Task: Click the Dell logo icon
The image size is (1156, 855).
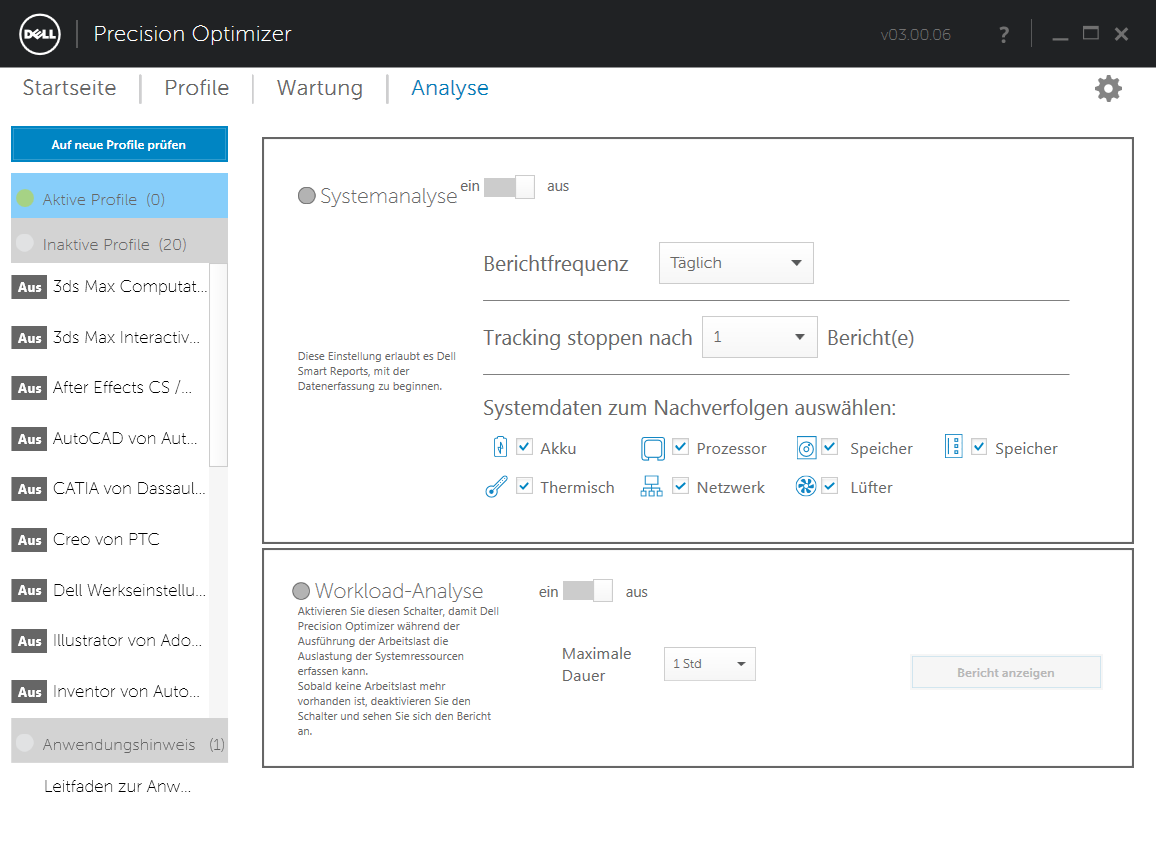Action: [40, 34]
